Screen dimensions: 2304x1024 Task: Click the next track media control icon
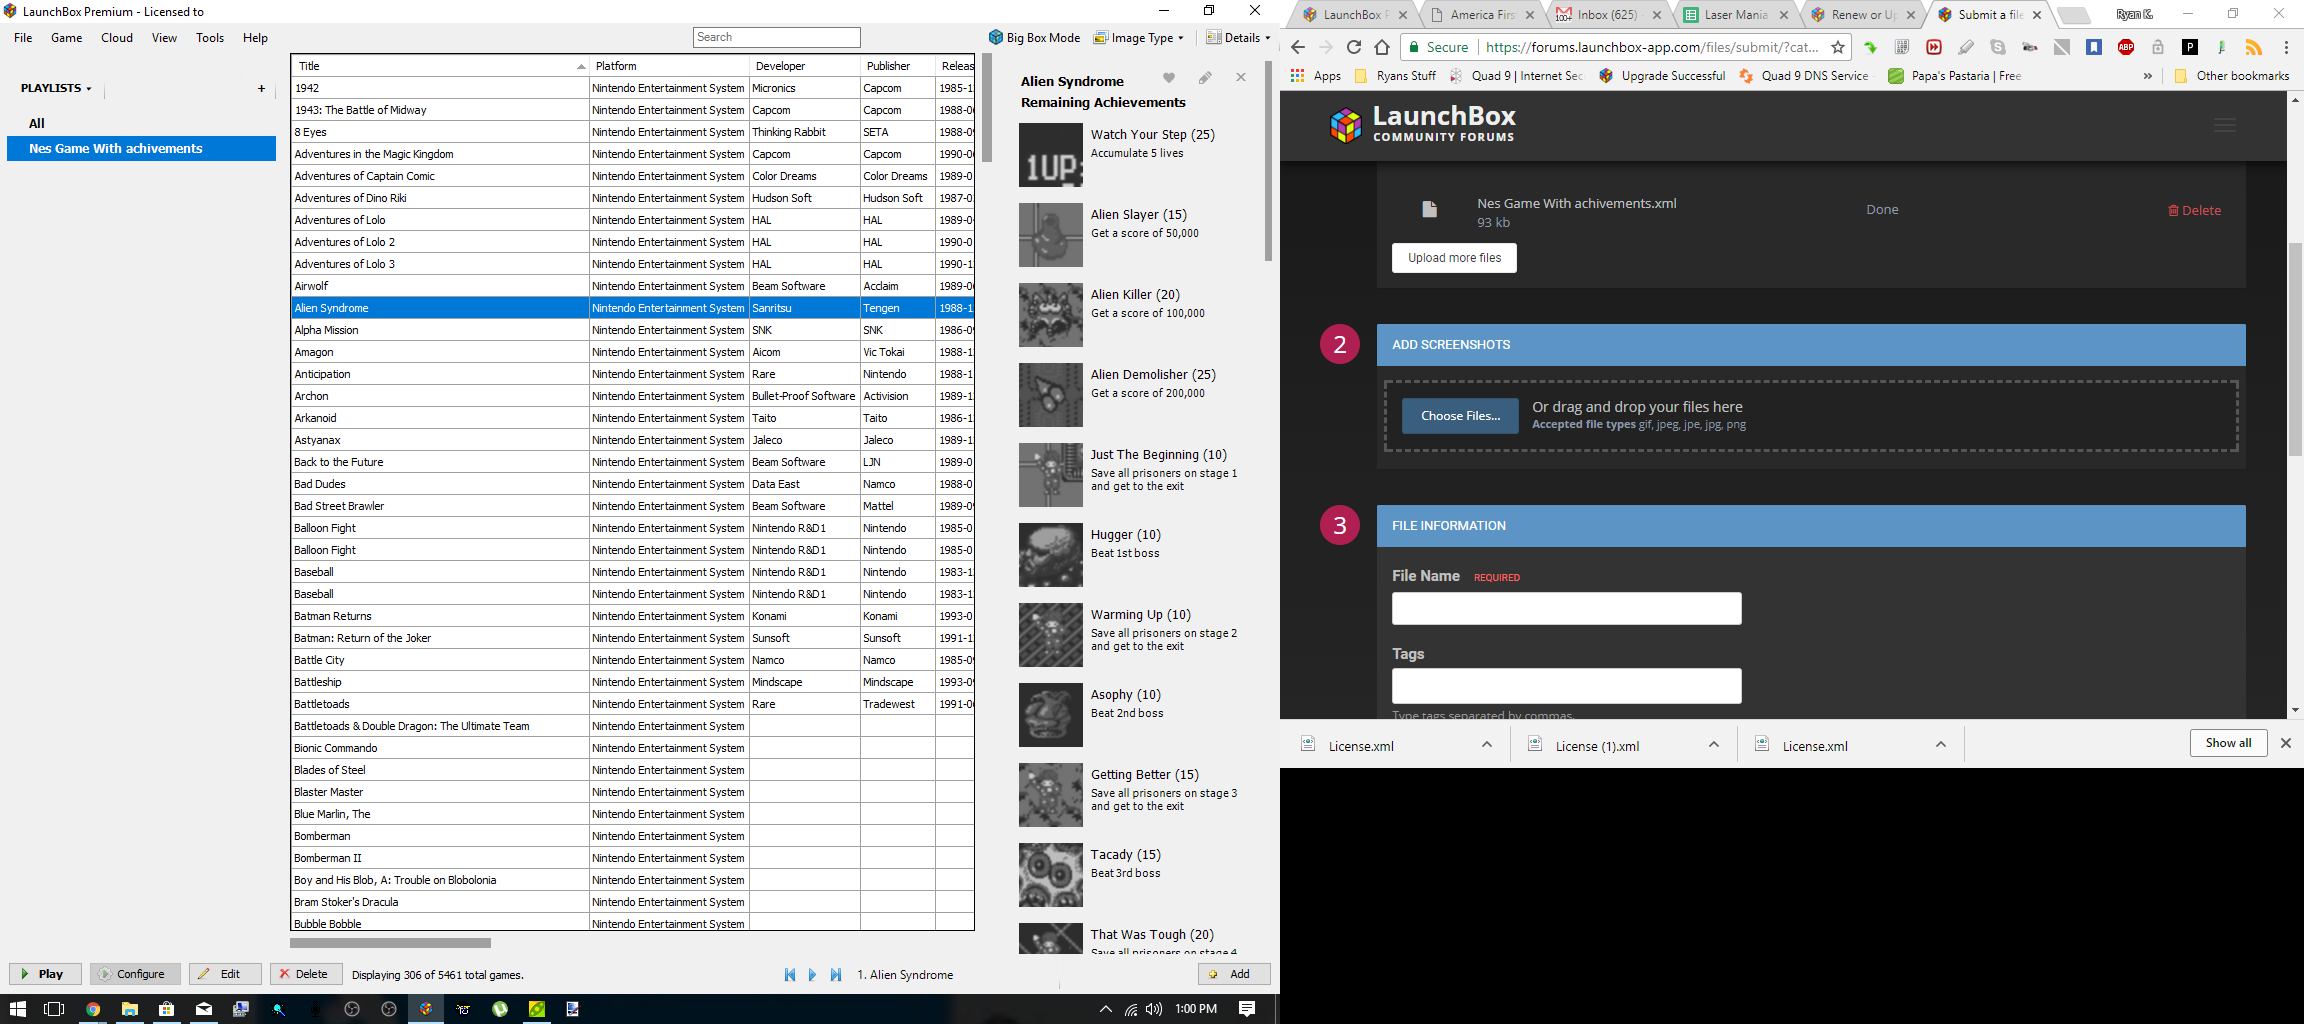836,975
